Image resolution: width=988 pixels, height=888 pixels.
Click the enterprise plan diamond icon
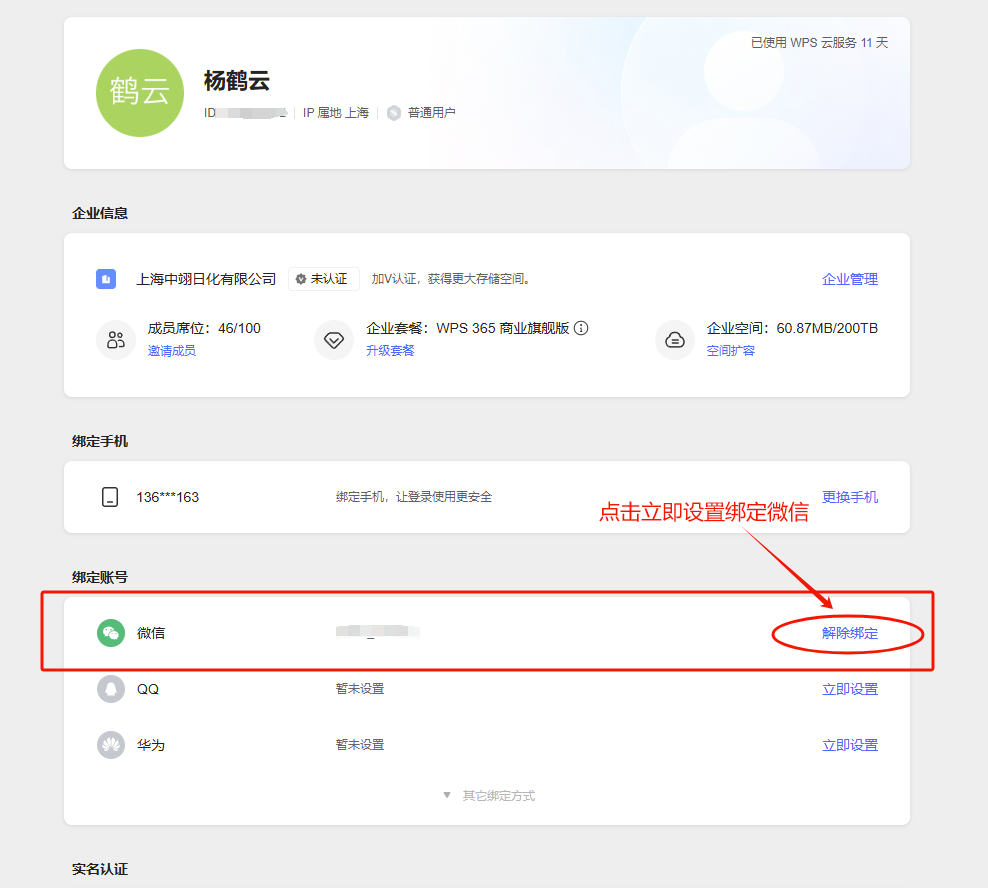tap(334, 340)
